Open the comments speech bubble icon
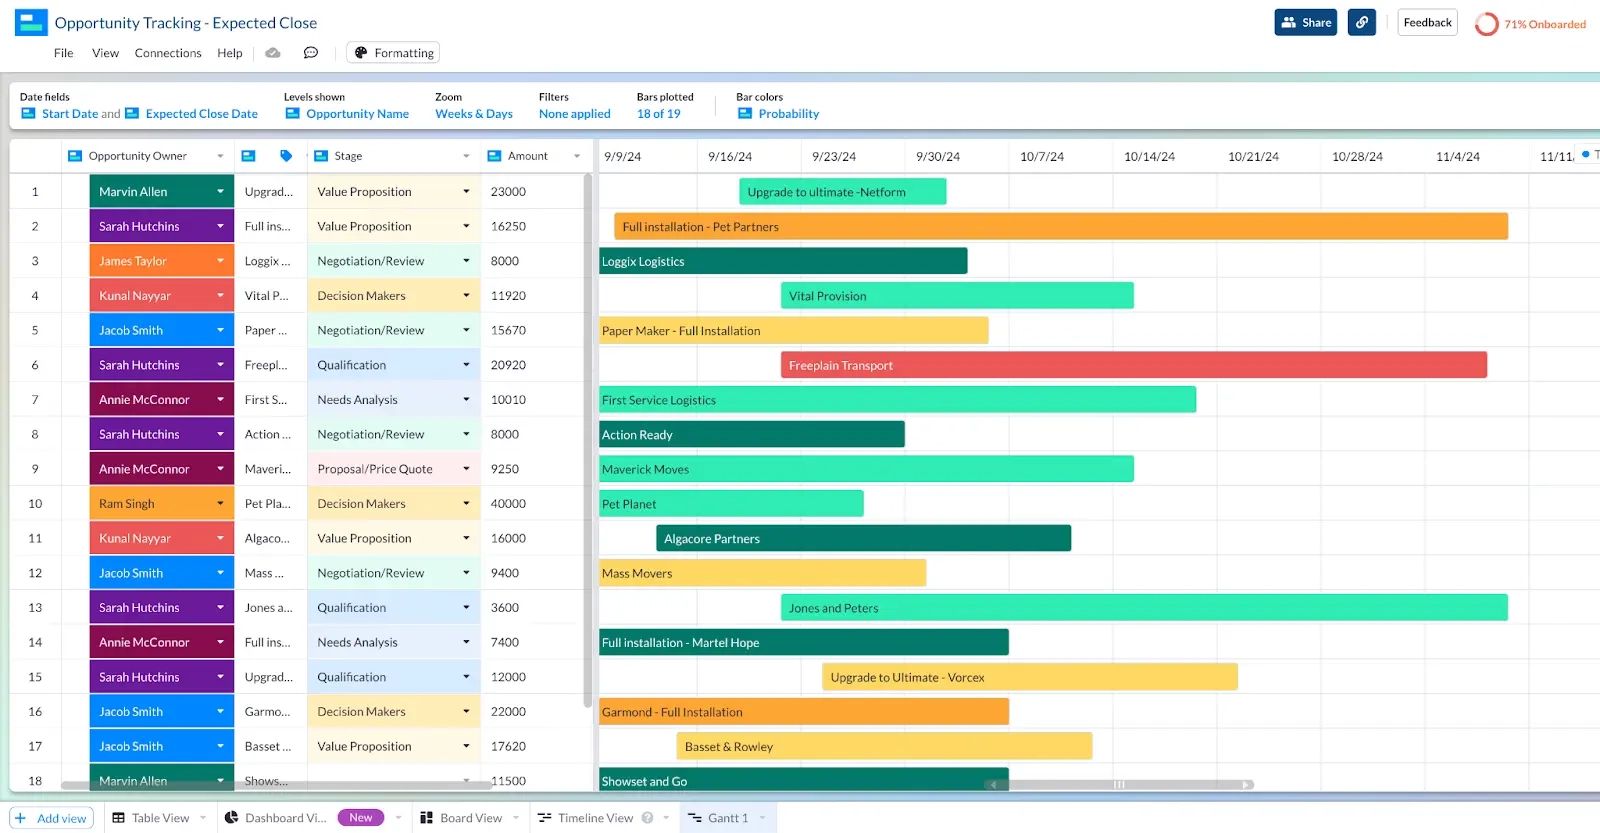 (311, 53)
